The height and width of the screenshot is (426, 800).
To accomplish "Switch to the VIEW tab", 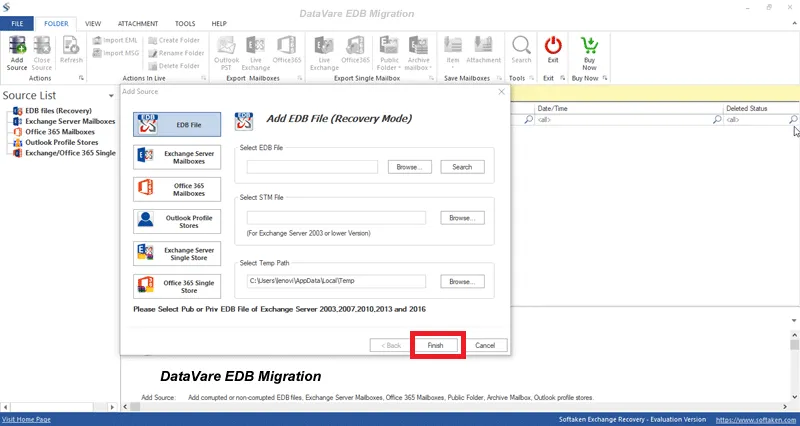I will [93, 23].
